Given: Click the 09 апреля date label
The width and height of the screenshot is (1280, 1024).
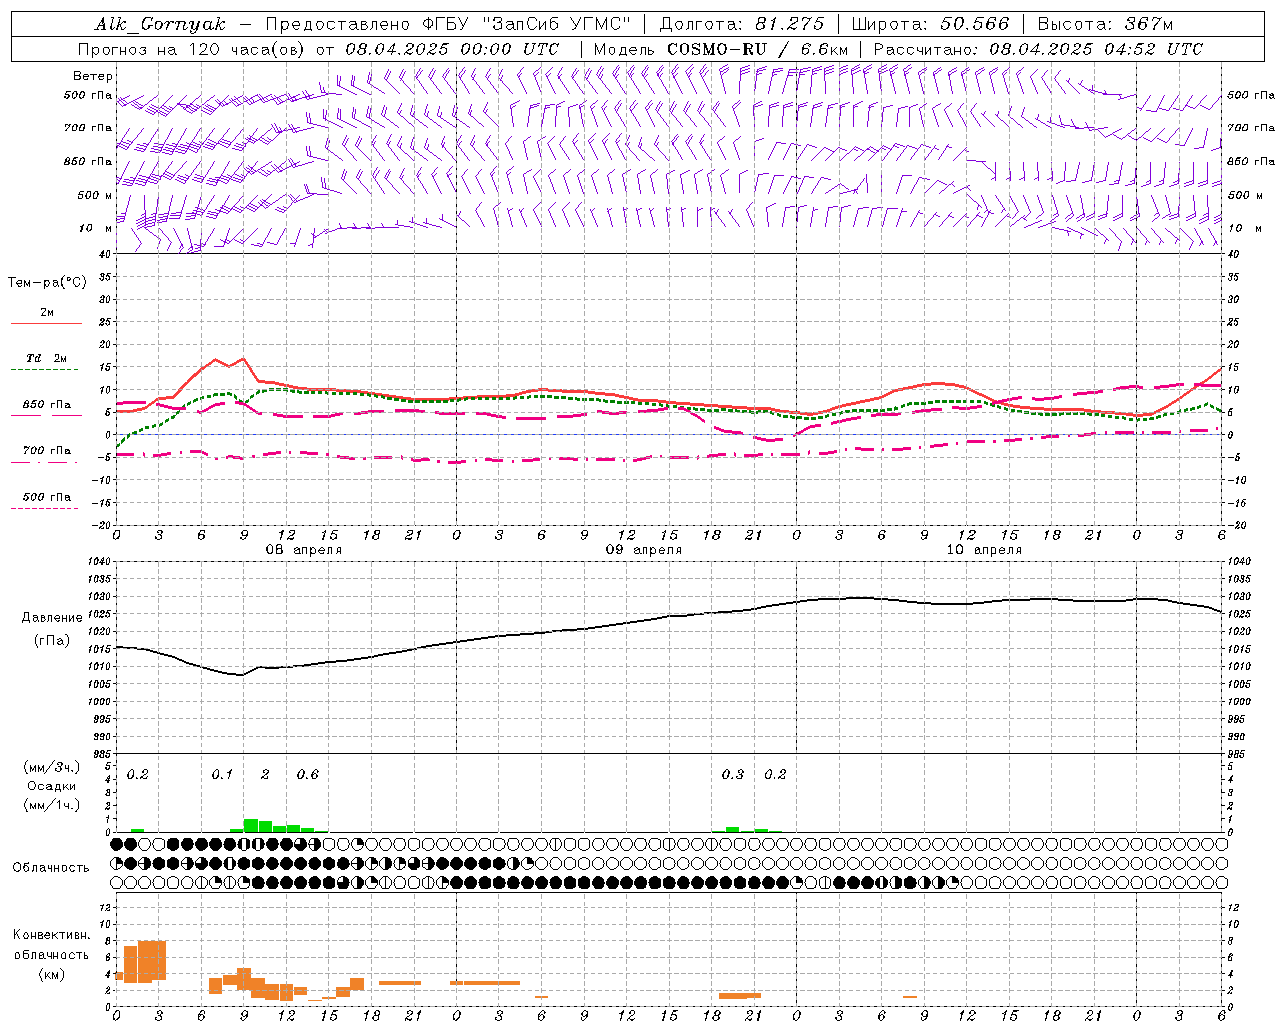Looking at the screenshot, I should (644, 549).
